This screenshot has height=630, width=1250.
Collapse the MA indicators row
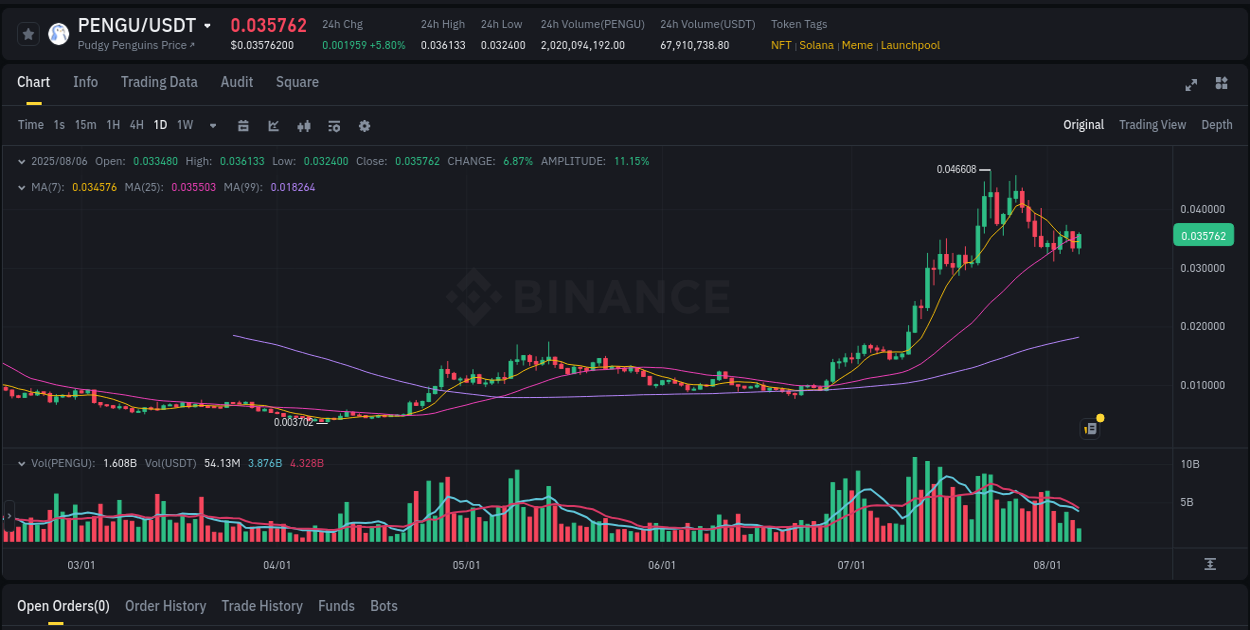(21, 187)
